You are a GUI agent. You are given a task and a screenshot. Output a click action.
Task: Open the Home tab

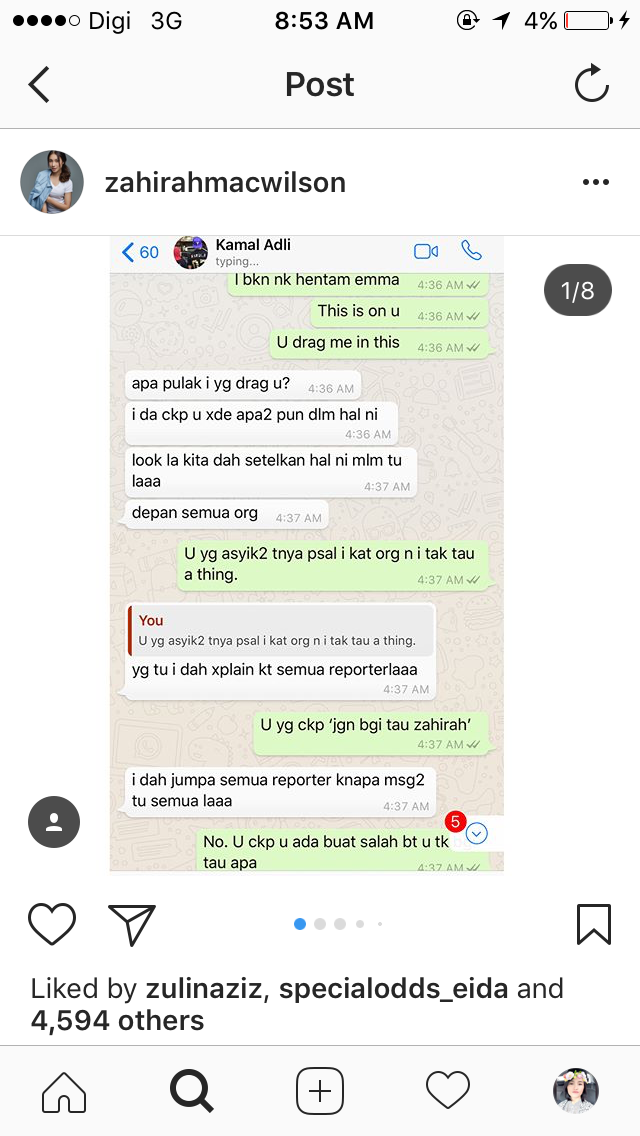point(64,1091)
